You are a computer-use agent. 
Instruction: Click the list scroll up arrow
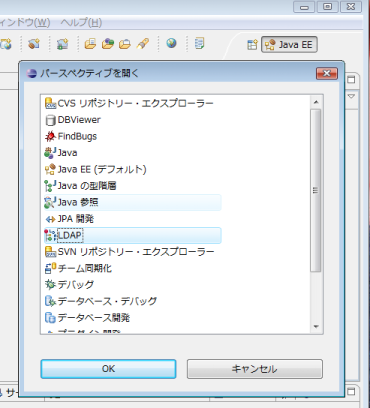click(x=316, y=102)
